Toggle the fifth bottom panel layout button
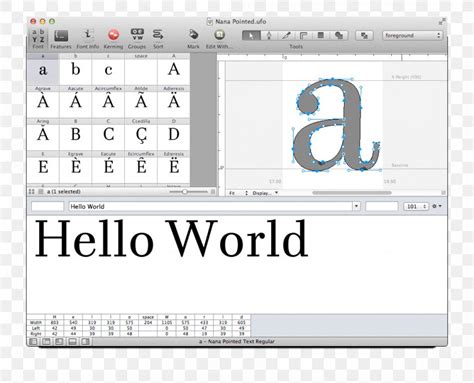Screen dimensions: 474x383 (85, 341)
